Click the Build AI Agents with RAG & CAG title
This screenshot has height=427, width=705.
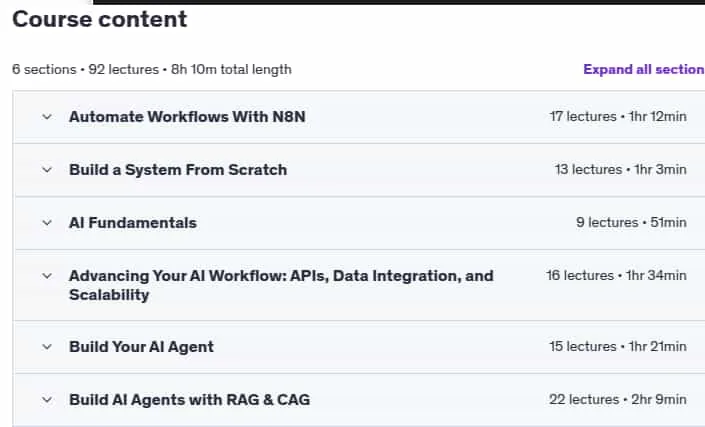[189, 400]
